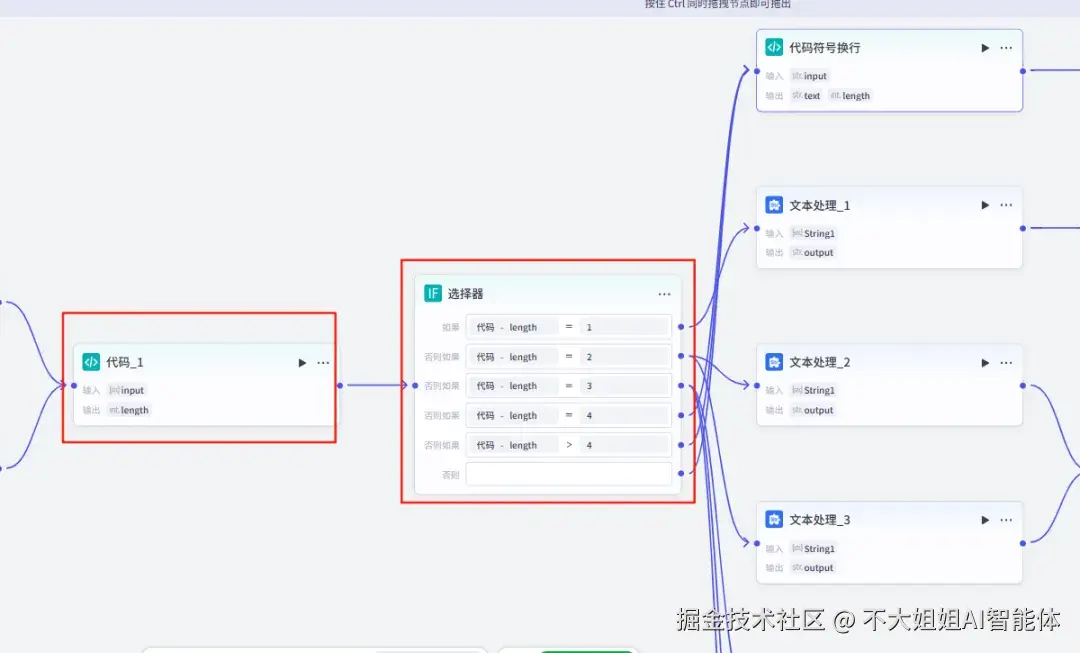Click the plugin icon on 文本处理_1 node
Viewport: 1080px width, 653px height.
pos(773,204)
